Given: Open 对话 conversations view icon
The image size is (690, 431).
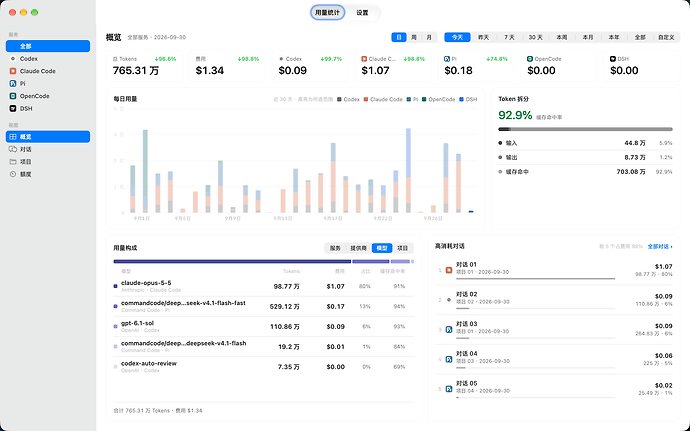Looking at the screenshot, I should coord(13,149).
